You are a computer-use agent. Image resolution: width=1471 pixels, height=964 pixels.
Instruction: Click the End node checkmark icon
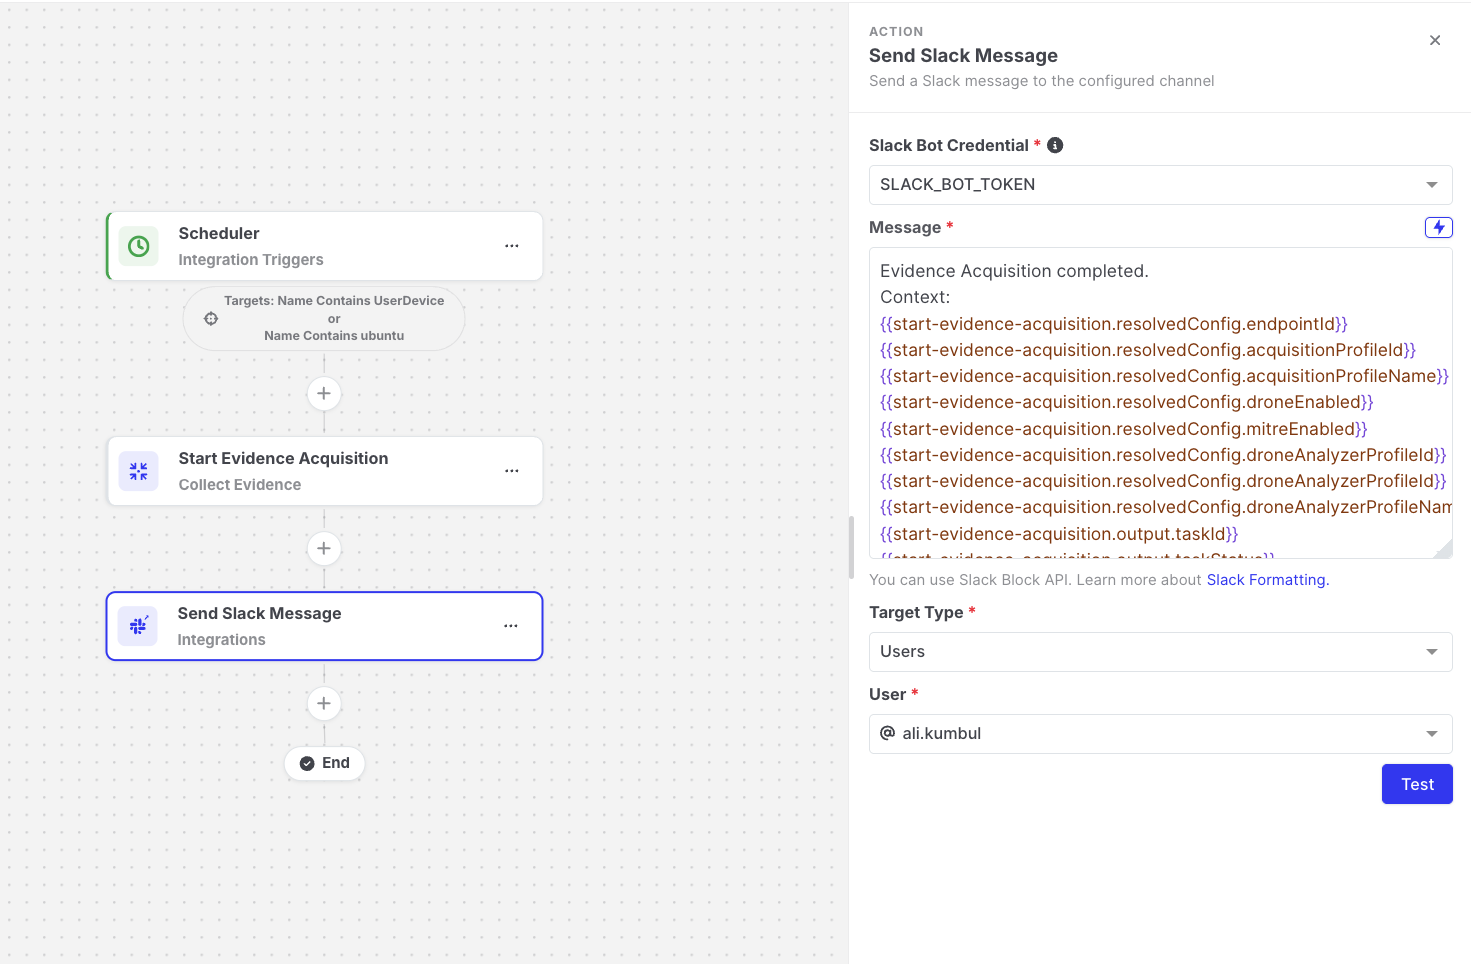[307, 763]
